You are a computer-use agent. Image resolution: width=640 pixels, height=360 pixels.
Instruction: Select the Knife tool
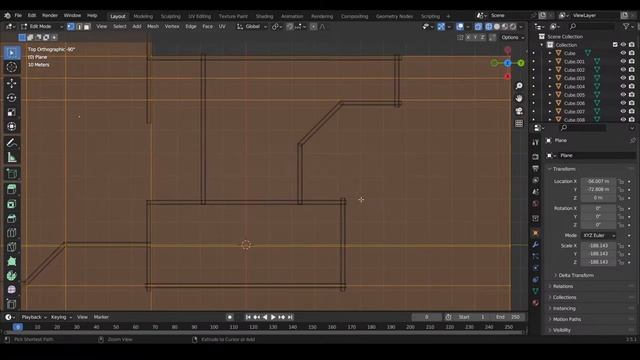[11, 247]
